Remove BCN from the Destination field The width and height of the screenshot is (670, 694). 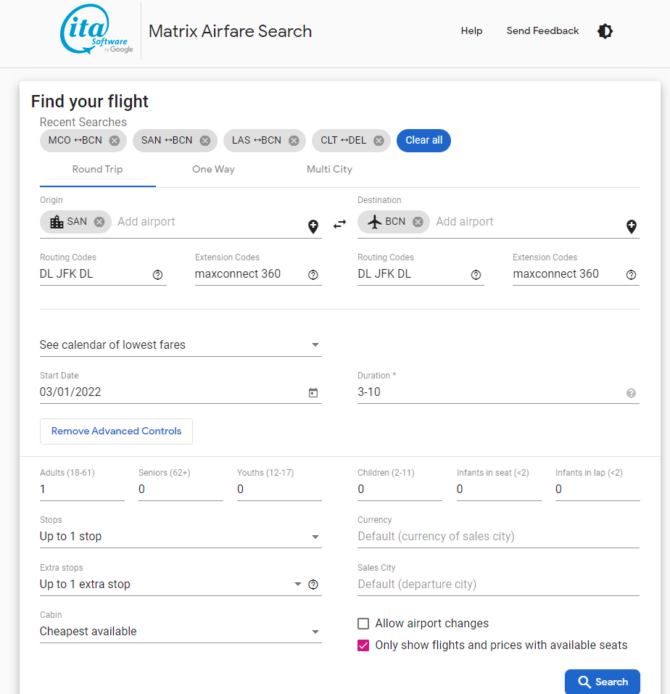coord(418,221)
